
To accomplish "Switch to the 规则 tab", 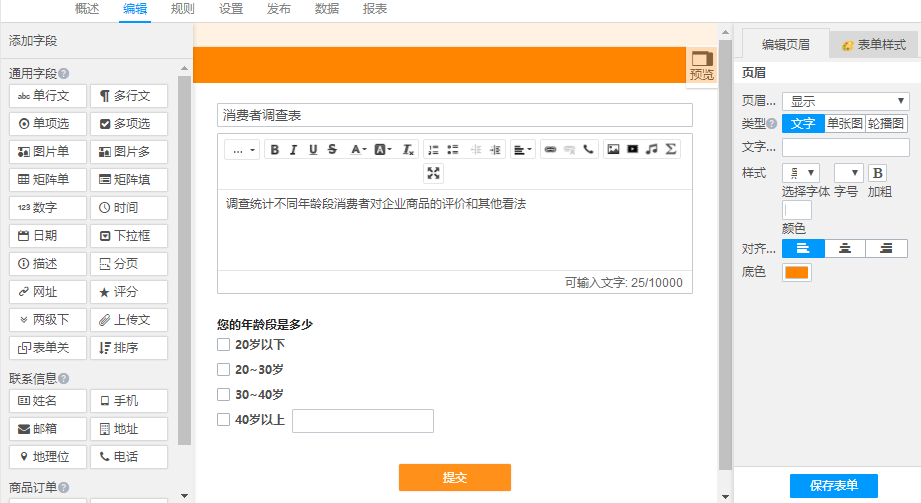I will pos(183,9).
